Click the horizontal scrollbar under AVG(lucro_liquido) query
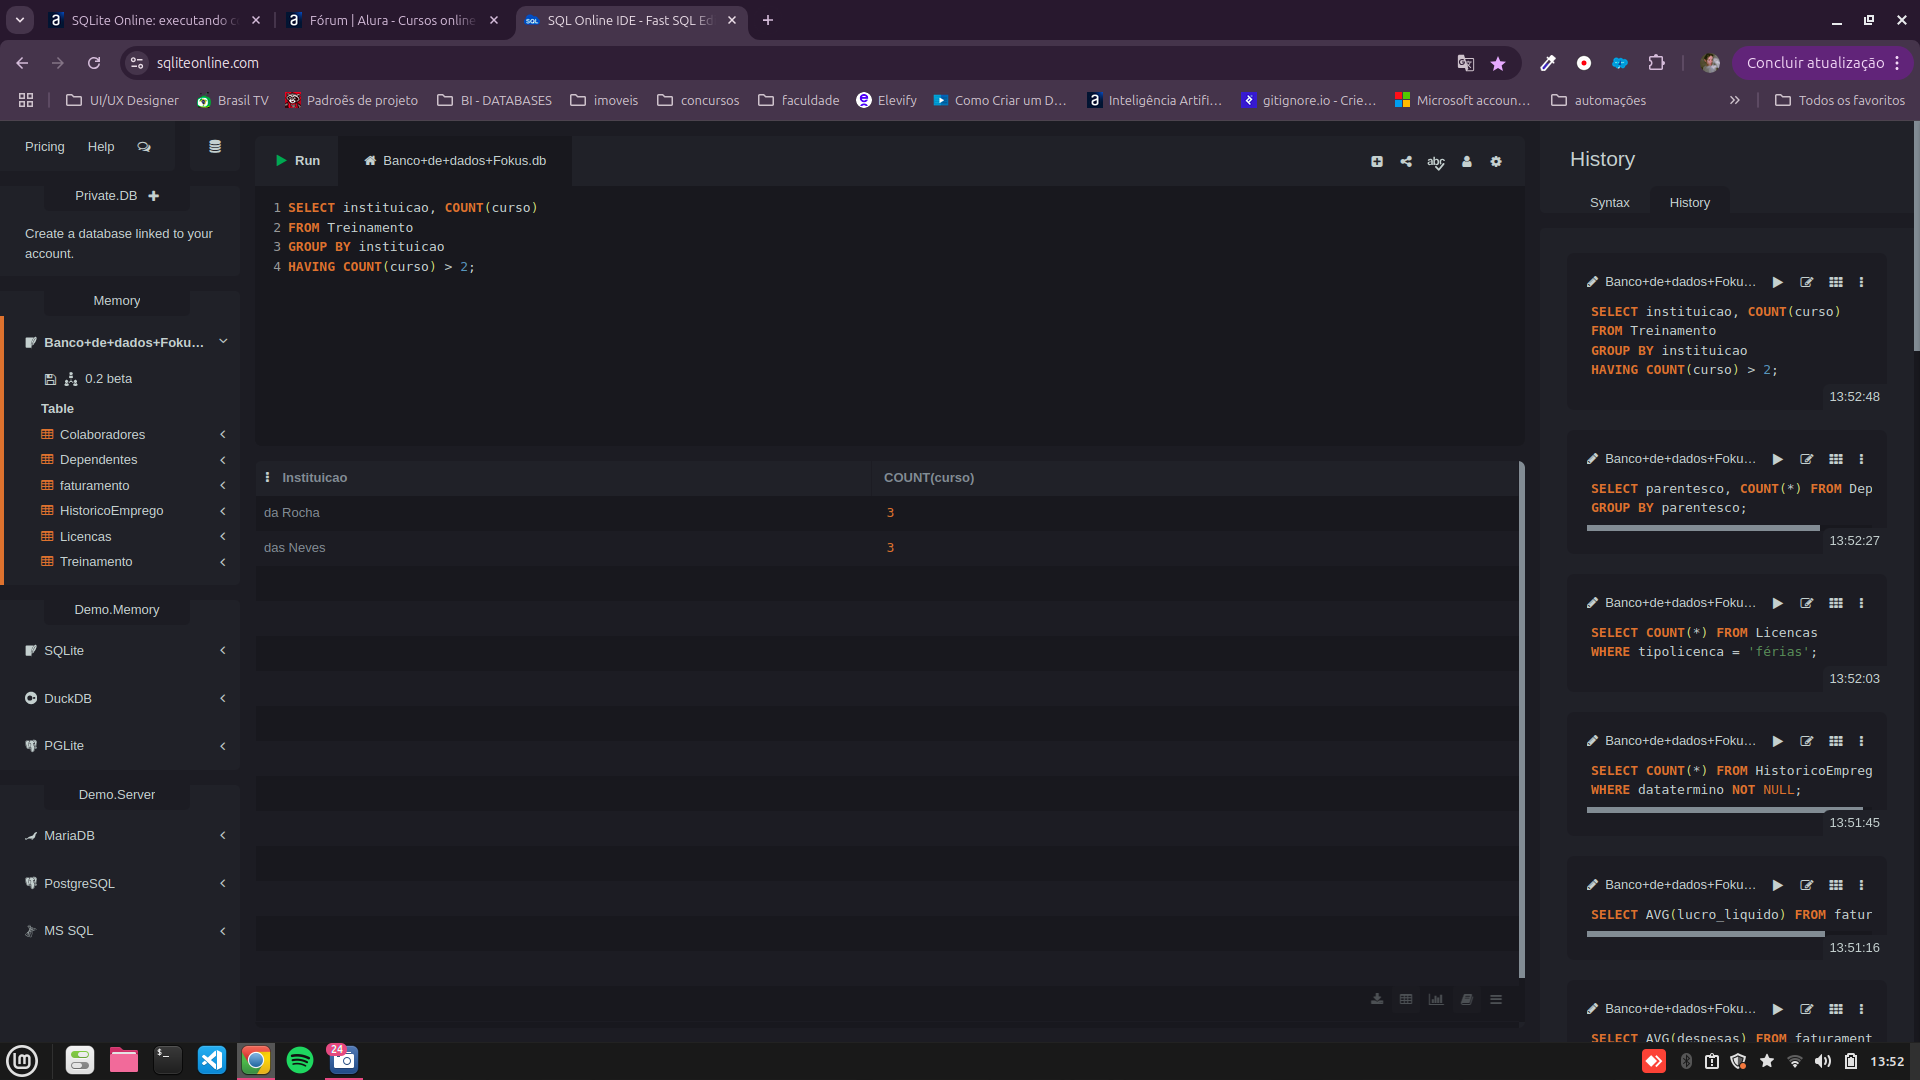The width and height of the screenshot is (1920, 1080). 1705,934
